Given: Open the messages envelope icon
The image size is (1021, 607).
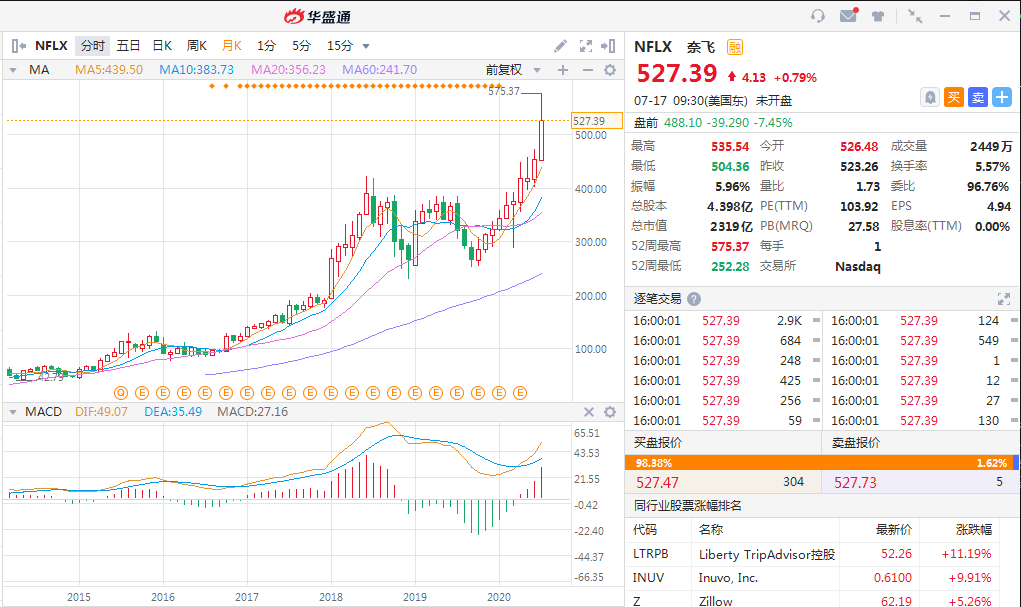Looking at the screenshot, I should point(848,15).
